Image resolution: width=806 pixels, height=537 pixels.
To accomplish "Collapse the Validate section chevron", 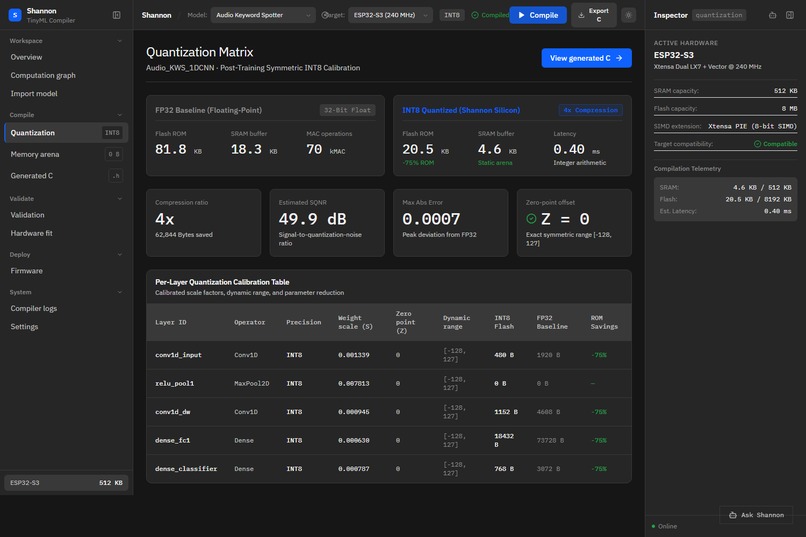I will pos(119,198).
